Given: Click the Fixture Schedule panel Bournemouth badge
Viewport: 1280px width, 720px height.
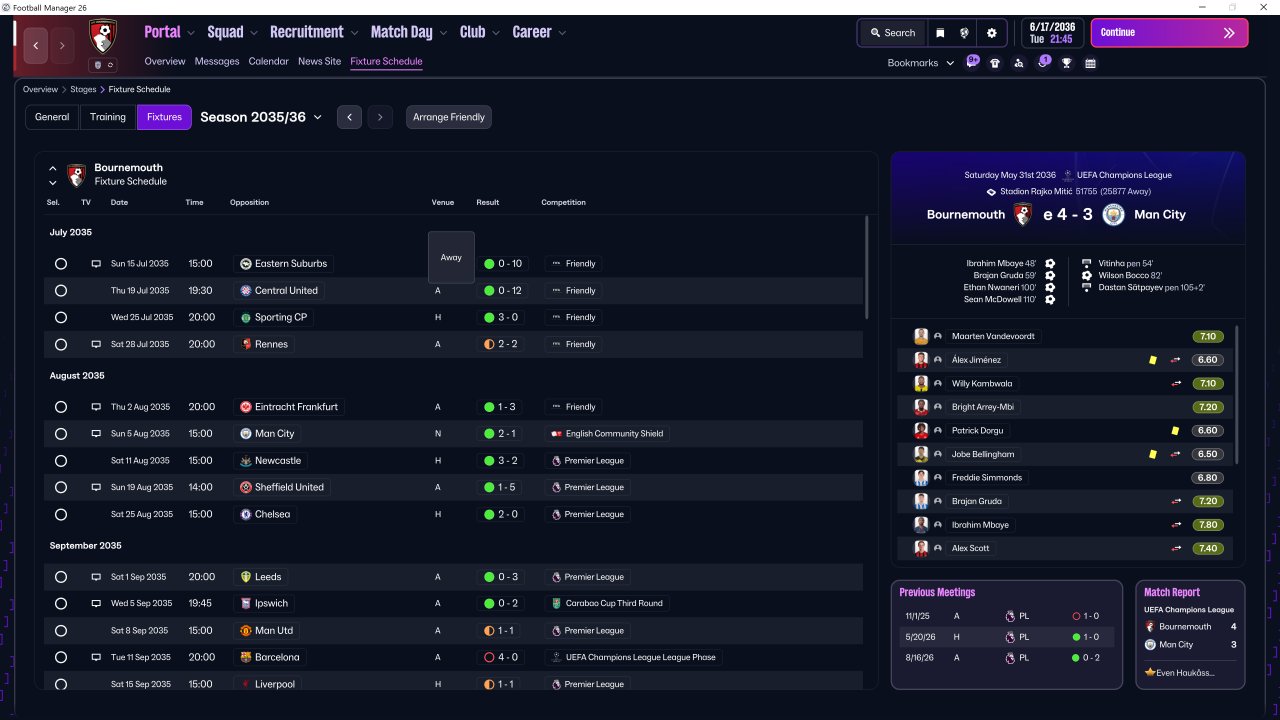Looking at the screenshot, I should point(76,175).
